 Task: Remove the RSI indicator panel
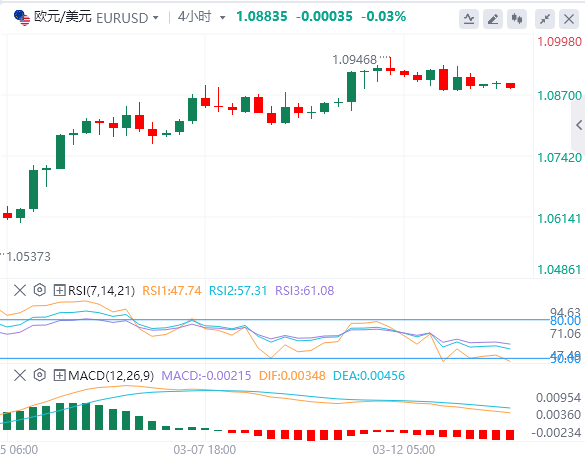[20, 290]
